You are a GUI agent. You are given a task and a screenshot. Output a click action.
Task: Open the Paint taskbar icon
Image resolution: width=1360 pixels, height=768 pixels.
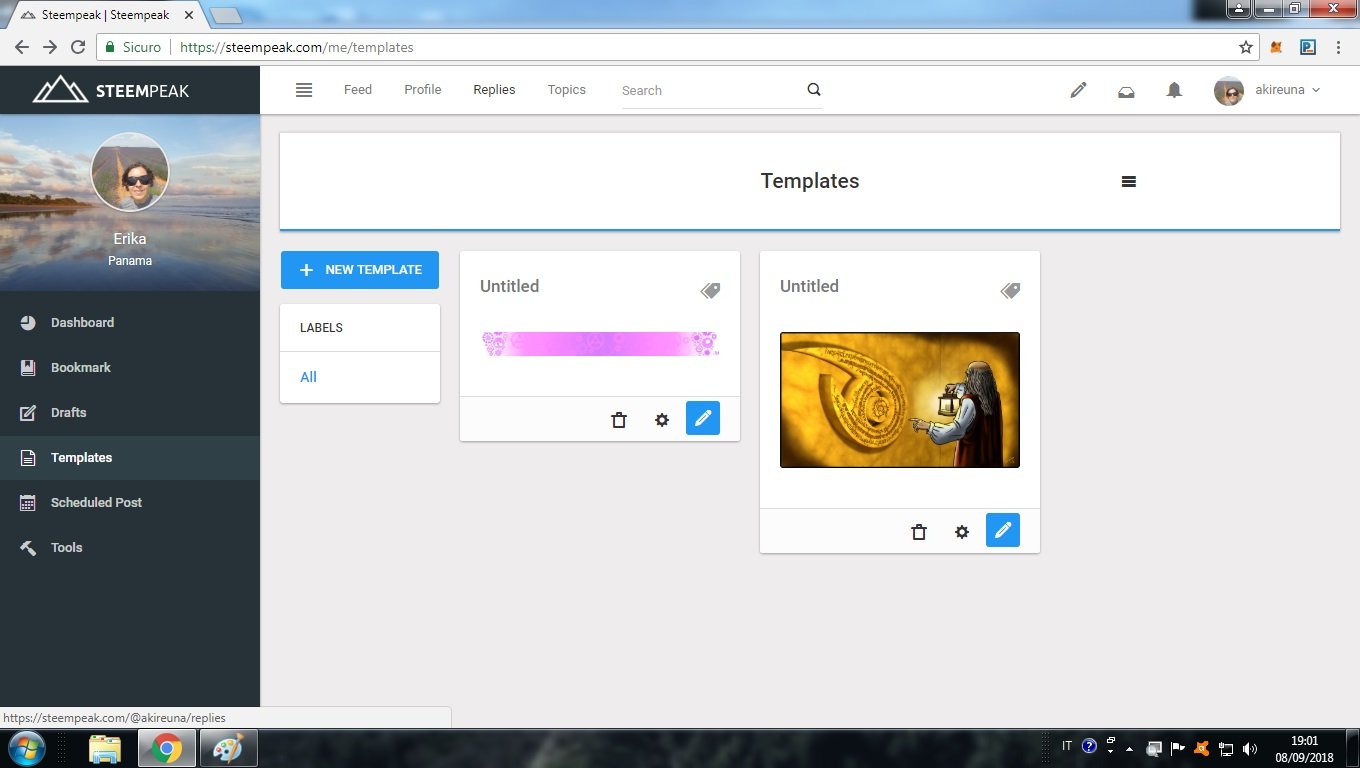click(229, 748)
